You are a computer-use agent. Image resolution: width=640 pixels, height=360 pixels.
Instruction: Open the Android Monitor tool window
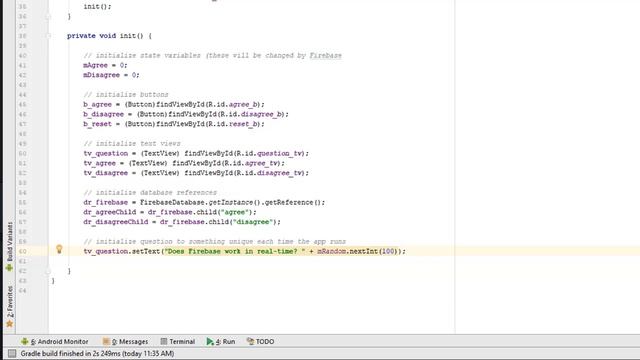55,342
